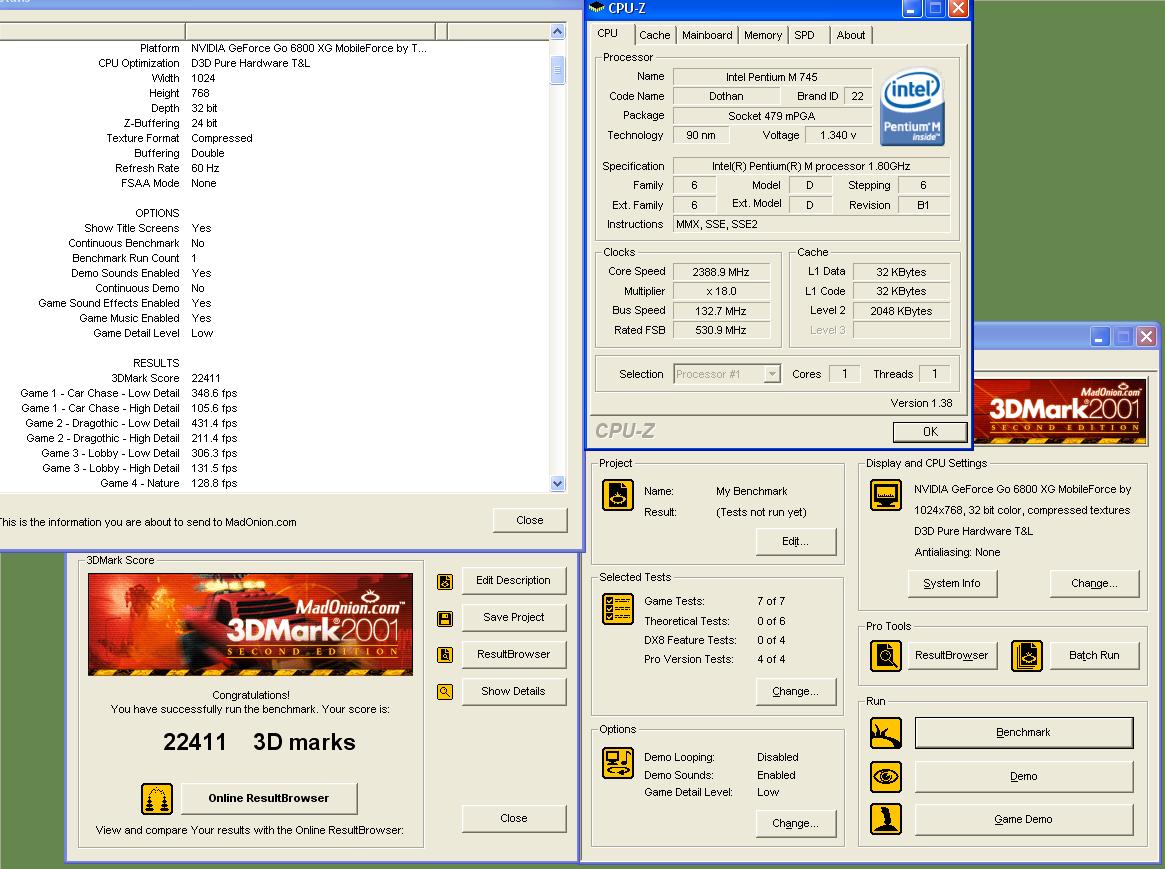The width and height of the screenshot is (1165, 869).
Task: Click the Batch Run documents icon
Action: (1027, 656)
